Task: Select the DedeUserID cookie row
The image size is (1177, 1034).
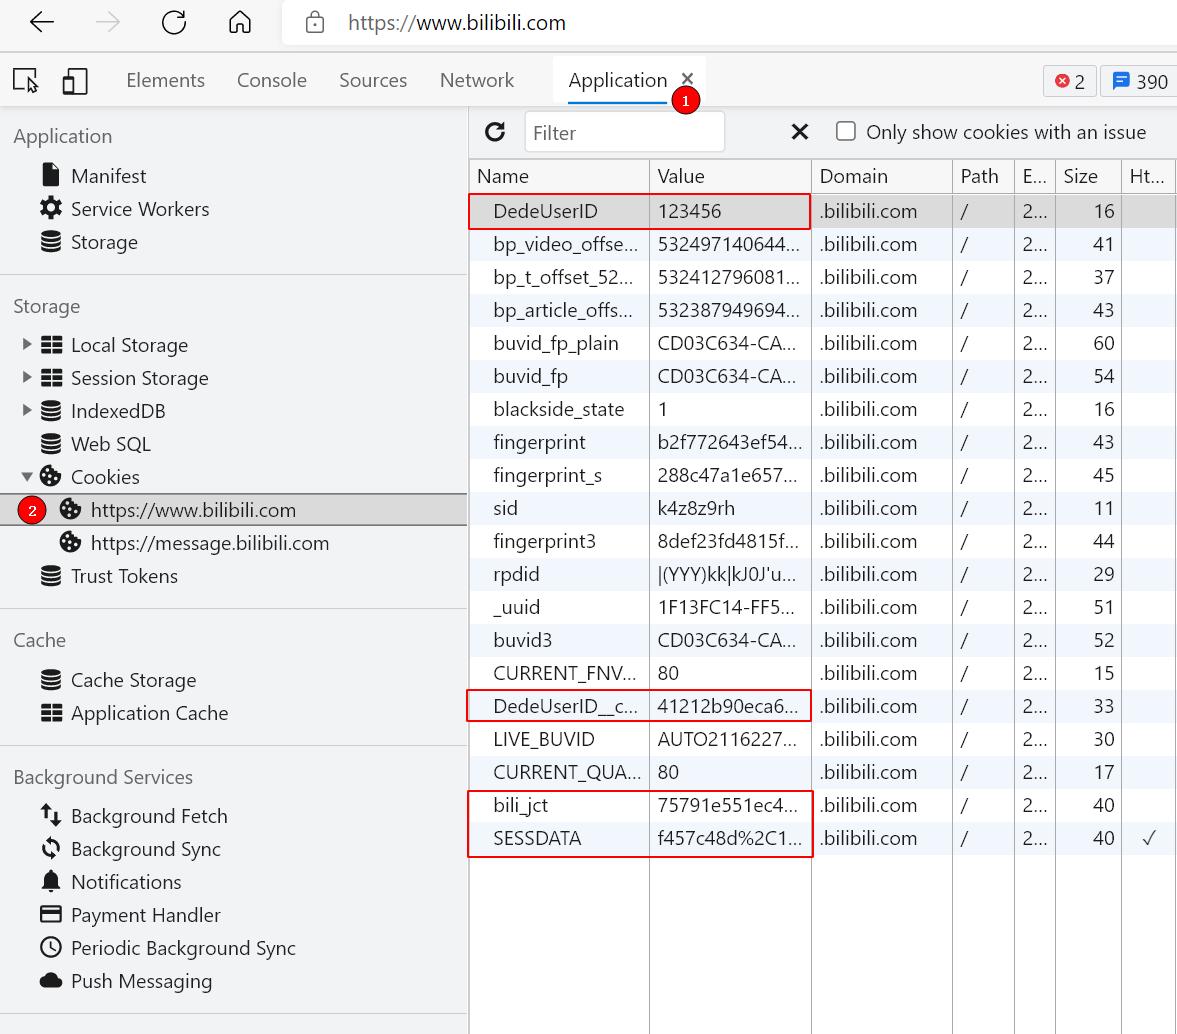Action: click(x=823, y=211)
